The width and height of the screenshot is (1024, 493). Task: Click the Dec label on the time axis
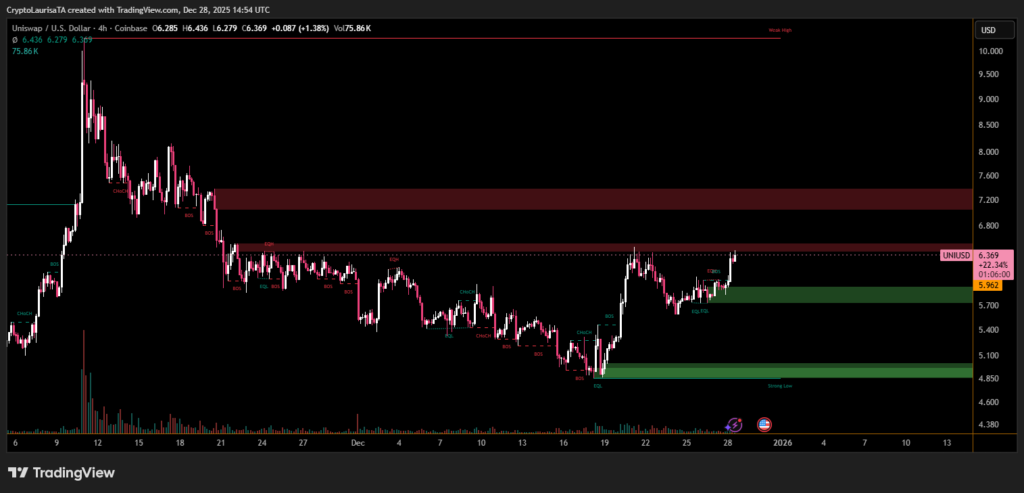coord(358,441)
